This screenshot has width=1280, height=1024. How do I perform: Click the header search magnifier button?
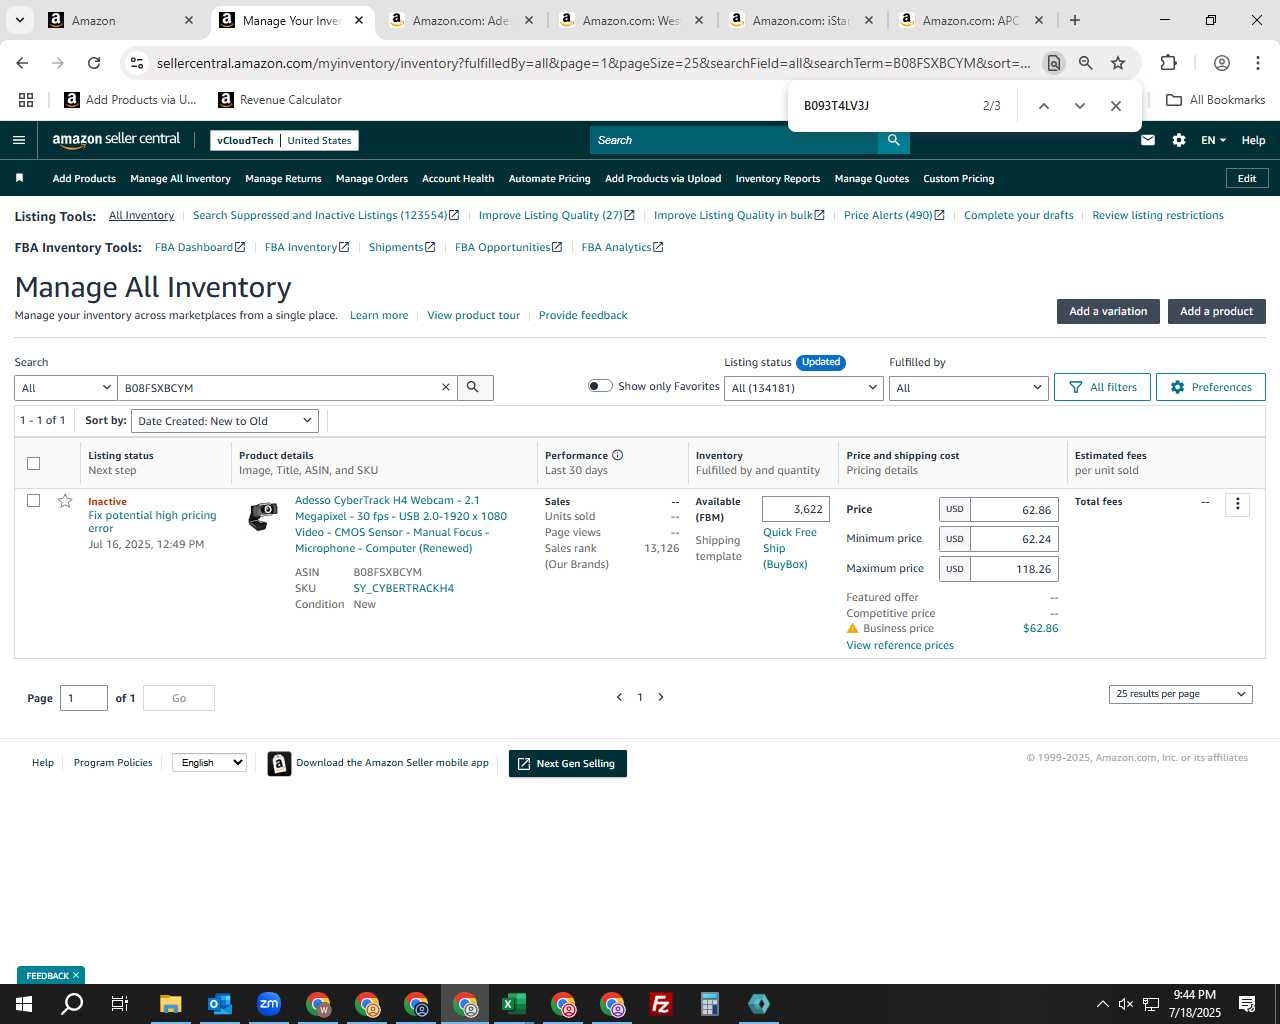[894, 140]
